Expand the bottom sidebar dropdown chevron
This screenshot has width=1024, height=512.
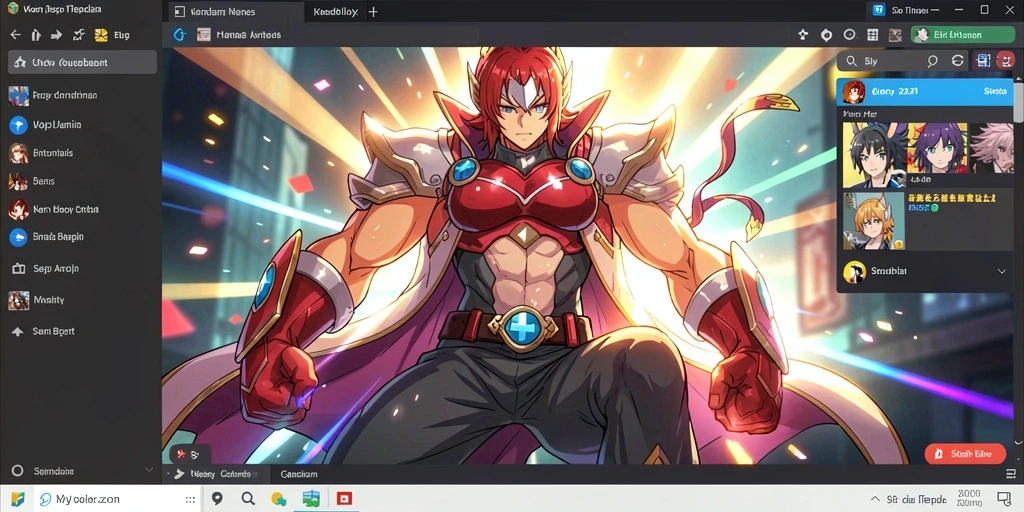click(x=149, y=470)
